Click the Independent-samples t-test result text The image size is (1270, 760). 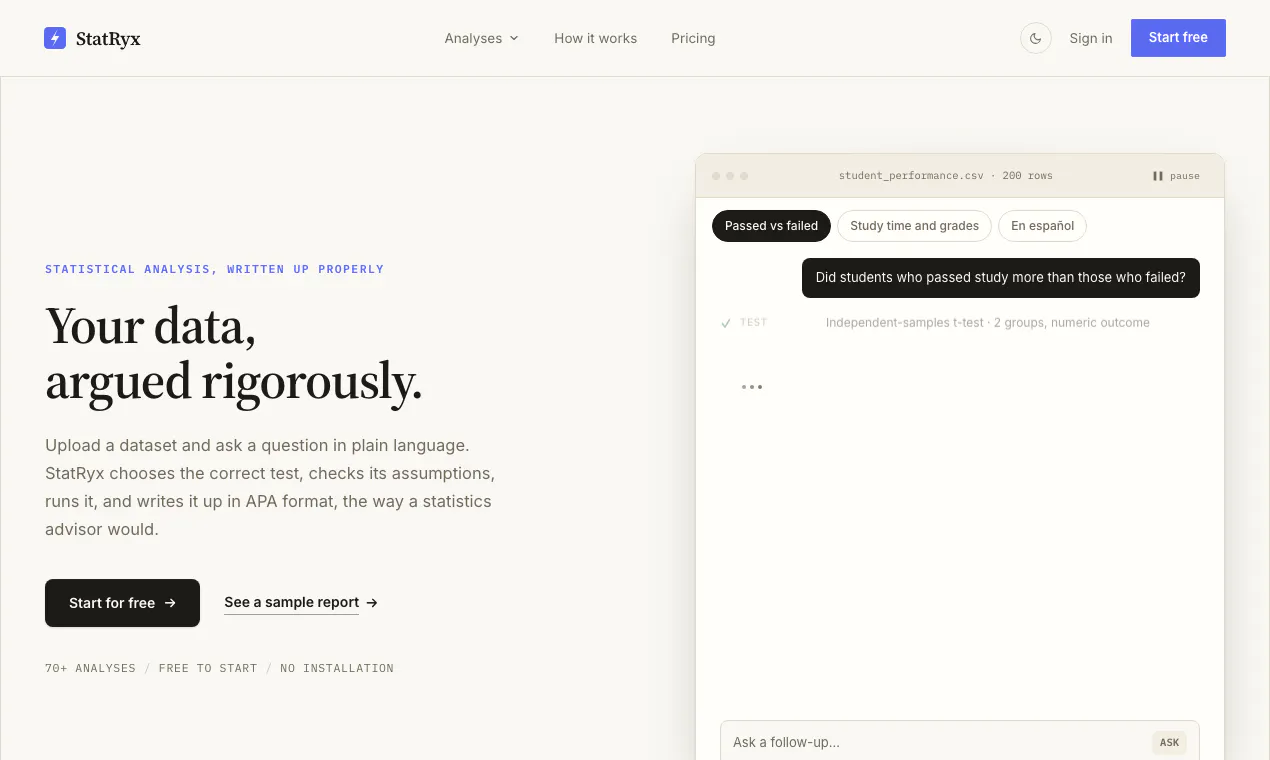click(988, 323)
